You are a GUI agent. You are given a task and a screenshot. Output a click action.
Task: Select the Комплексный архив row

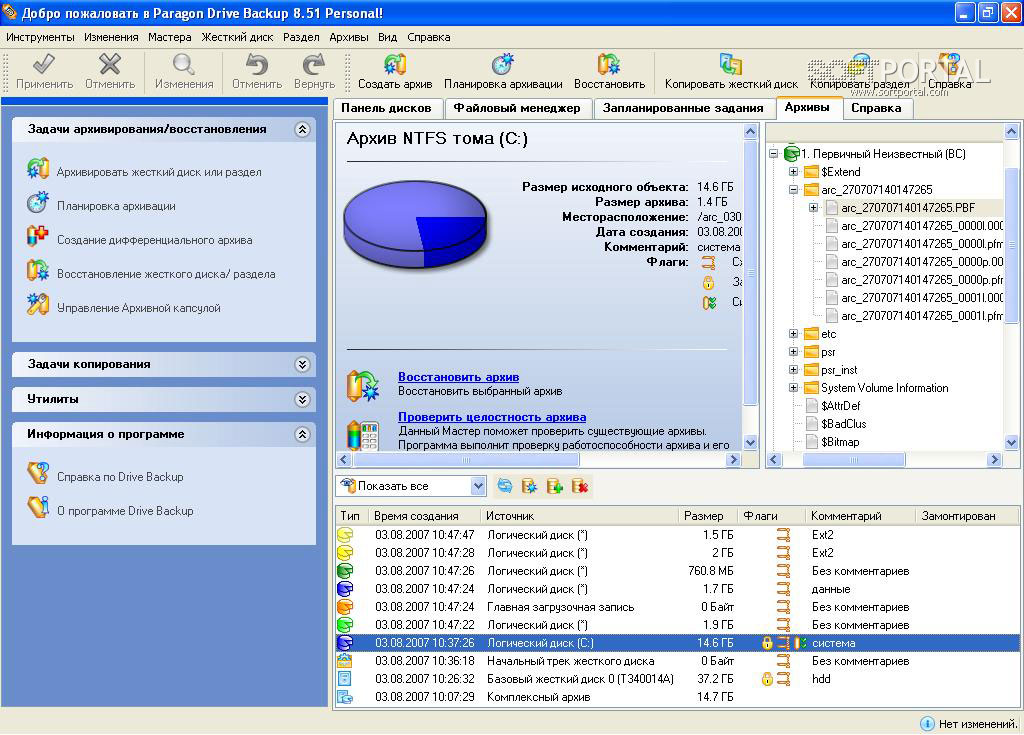[677, 697]
